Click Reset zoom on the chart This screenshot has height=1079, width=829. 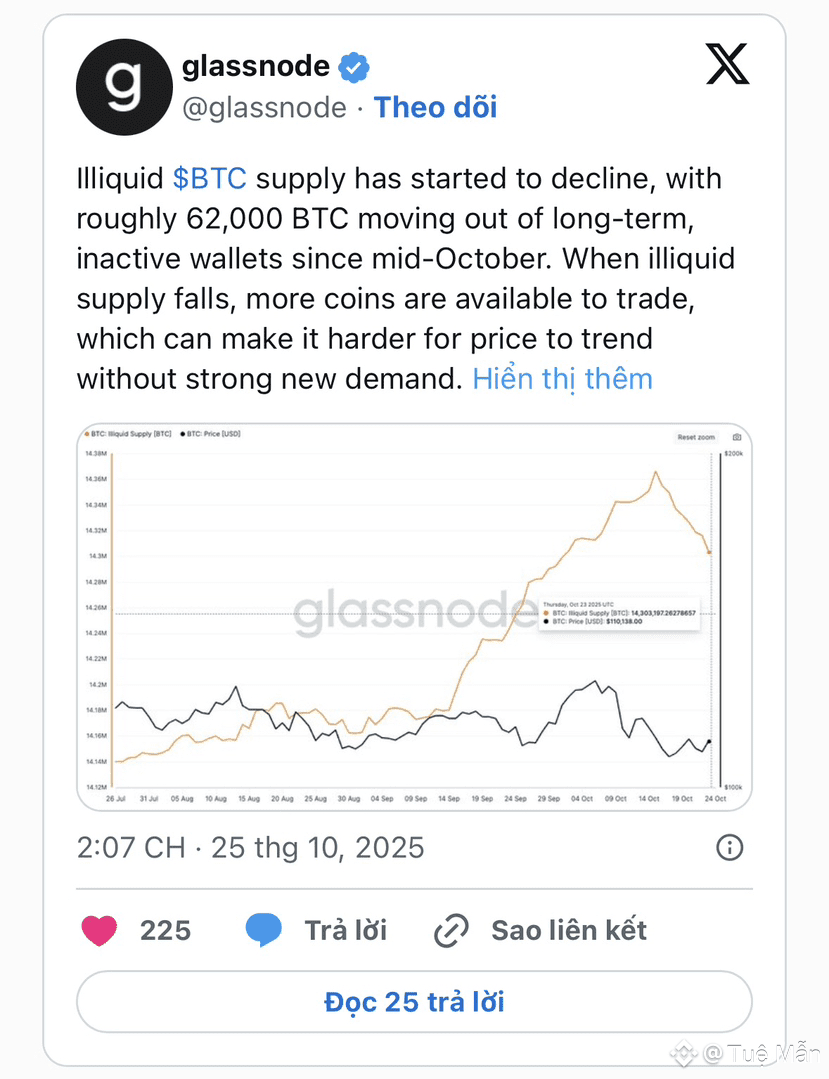696,437
